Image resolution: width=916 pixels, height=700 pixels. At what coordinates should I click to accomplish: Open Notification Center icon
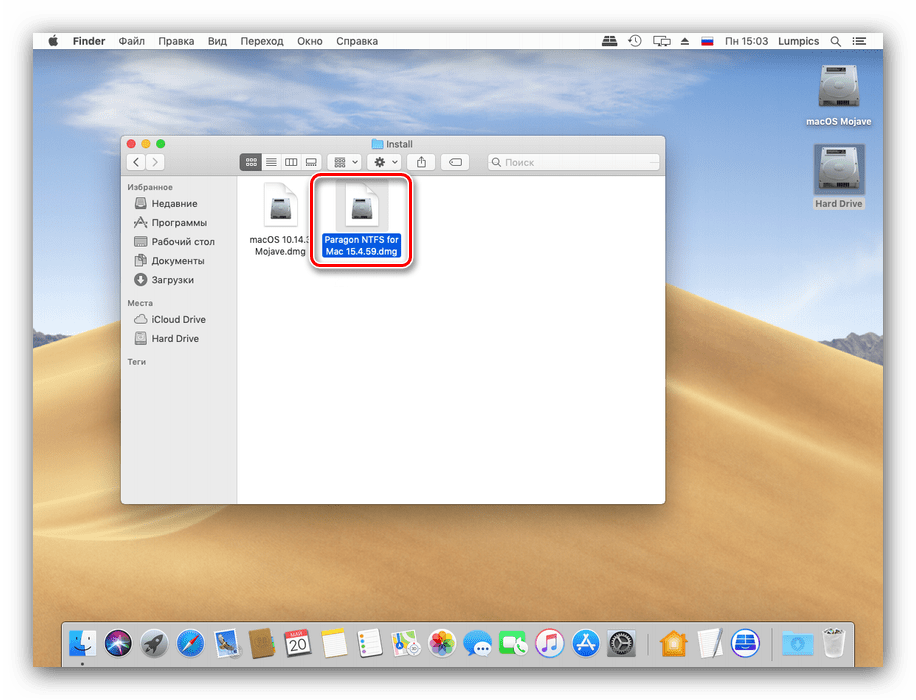859,41
